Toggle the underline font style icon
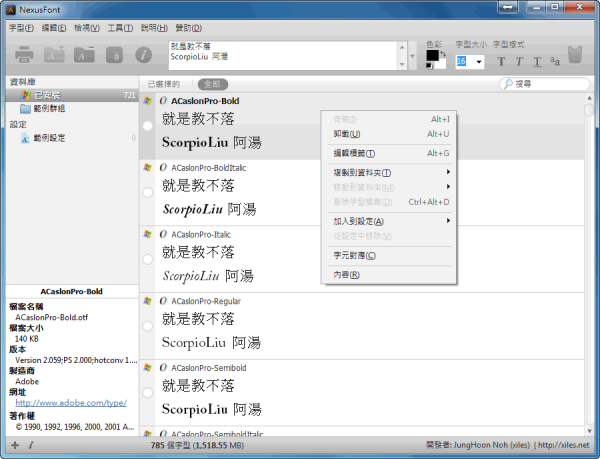The width and height of the screenshot is (600, 459). (537, 62)
